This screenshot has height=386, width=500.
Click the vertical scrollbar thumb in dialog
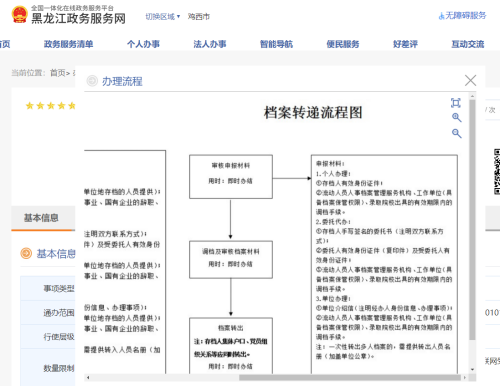pos(472,220)
